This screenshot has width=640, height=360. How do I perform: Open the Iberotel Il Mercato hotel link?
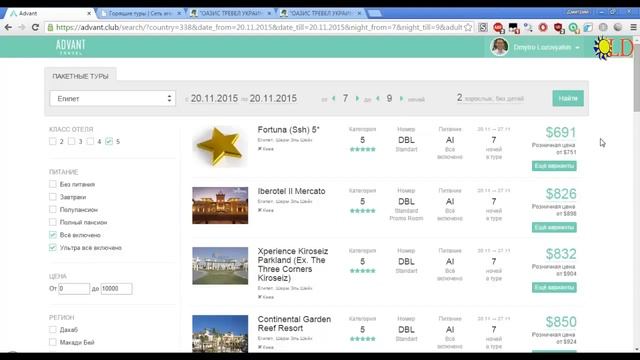click(291, 191)
